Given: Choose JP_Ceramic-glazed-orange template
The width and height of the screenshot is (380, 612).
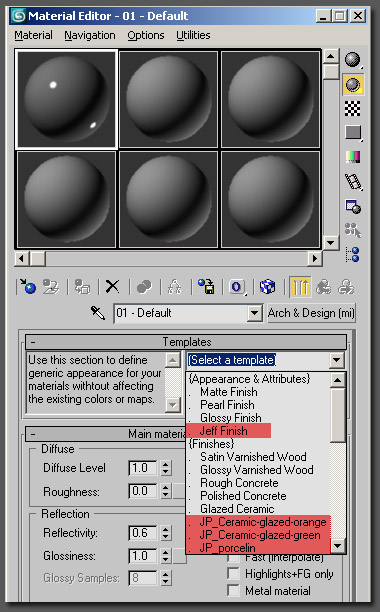Looking at the screenshot, I should [x=263, y=522].
